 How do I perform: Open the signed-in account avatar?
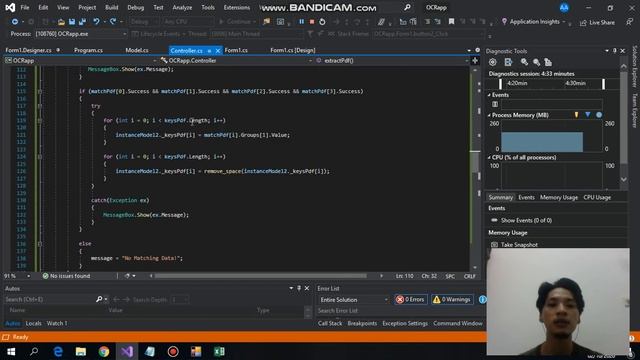pyautogui.click(x=564, y=7)
